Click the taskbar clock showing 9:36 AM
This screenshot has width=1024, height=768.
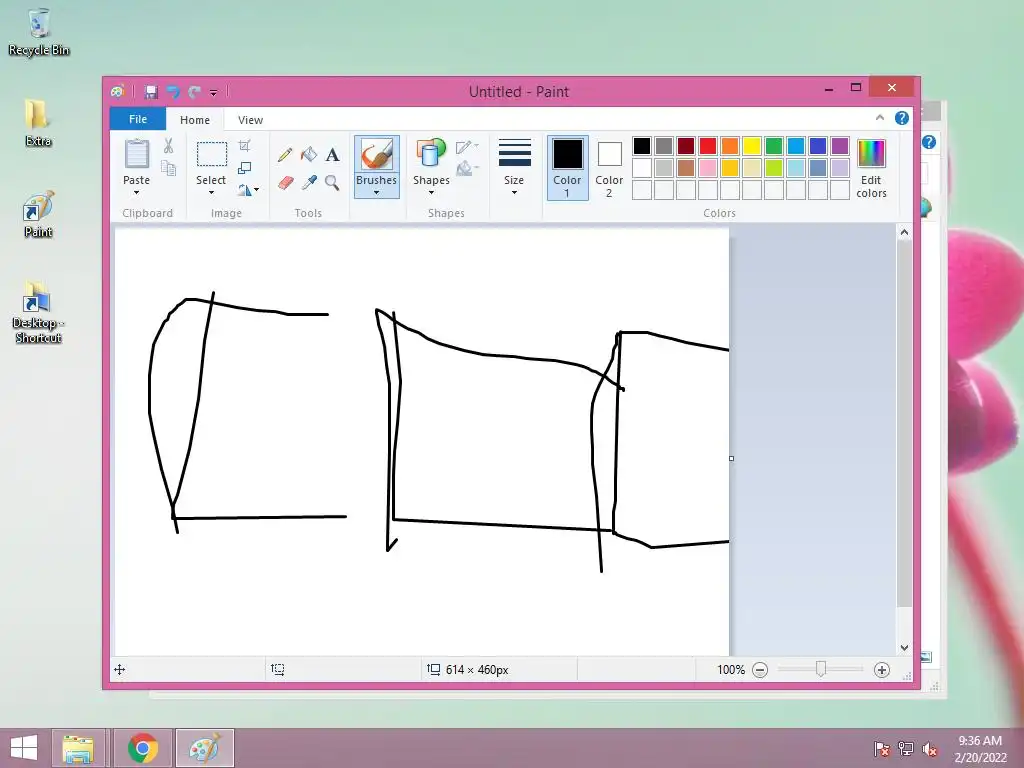[980, 748]
